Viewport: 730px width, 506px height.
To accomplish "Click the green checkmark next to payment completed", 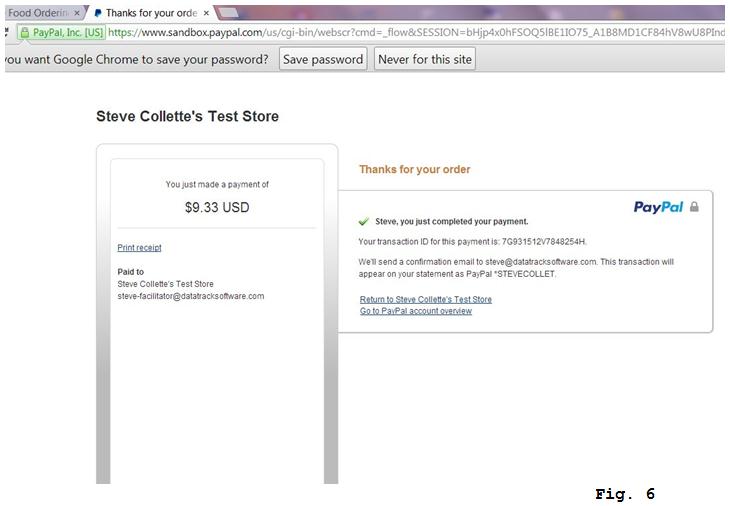I will pyautogui.click(x=364, y=222).
